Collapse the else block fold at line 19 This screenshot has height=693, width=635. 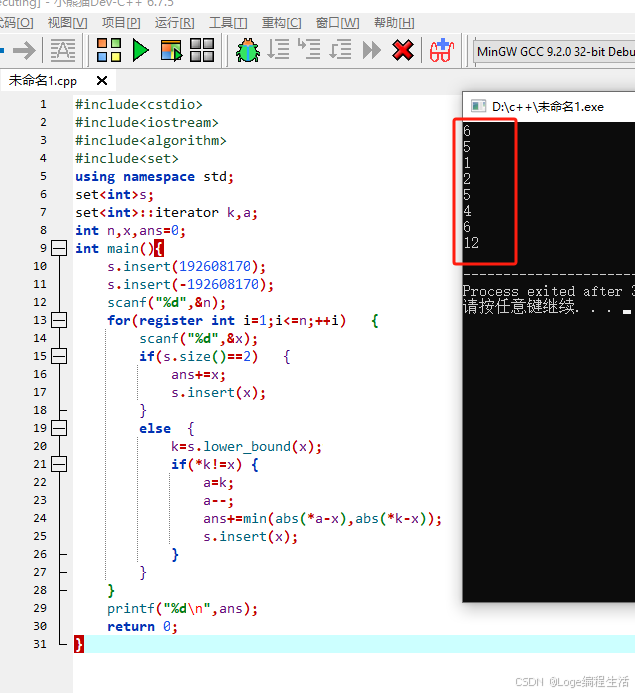tap(59, 428)
